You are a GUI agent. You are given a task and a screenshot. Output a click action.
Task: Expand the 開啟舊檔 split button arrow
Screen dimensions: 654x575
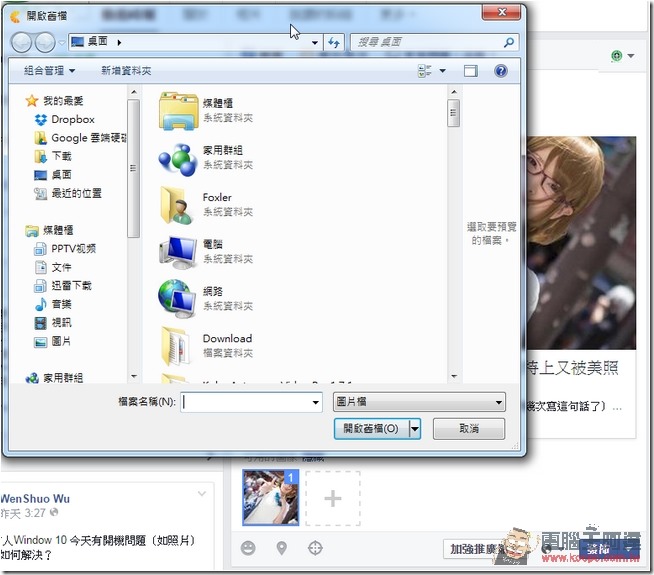pyautogui.click(x=415, y=429)
